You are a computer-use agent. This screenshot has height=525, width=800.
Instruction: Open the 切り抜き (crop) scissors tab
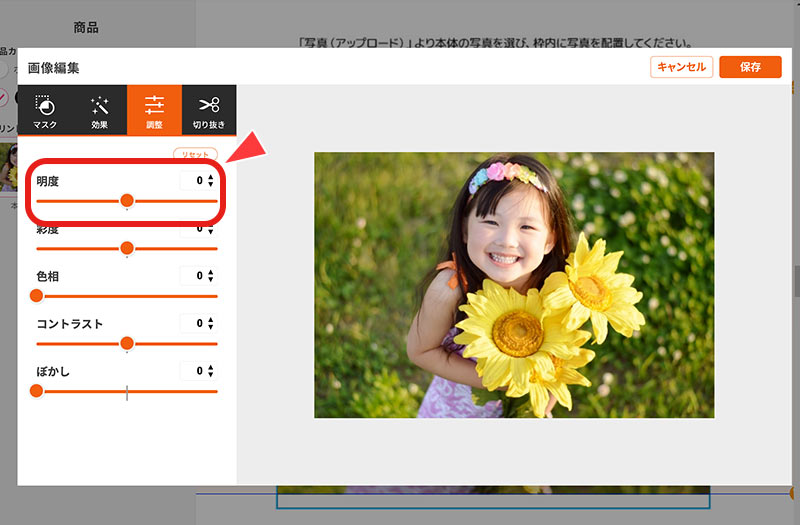[x=209, y=111]
